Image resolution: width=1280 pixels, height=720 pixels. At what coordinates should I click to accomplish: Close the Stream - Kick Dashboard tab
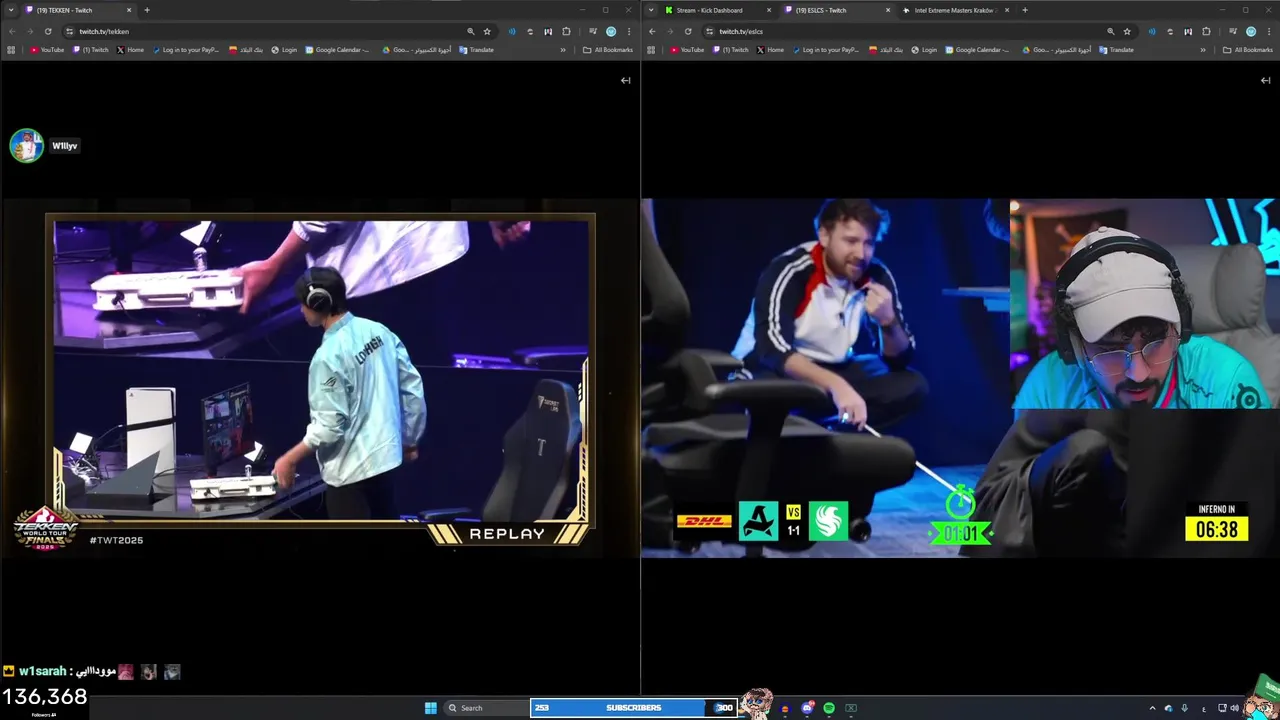pos(769,10)
